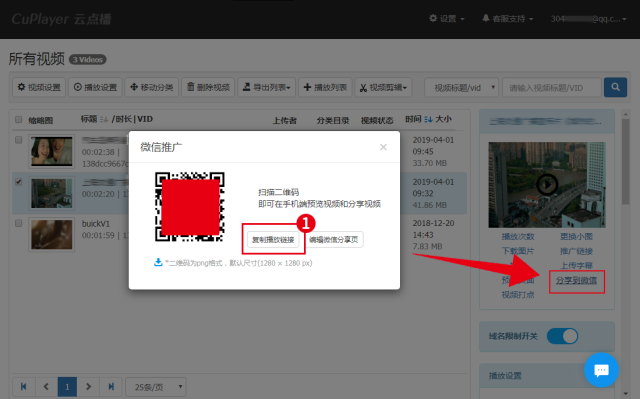This screenshot has width=640, height=399.
Task: Open the blue chat support bubble
Action: tap(601, 370)
